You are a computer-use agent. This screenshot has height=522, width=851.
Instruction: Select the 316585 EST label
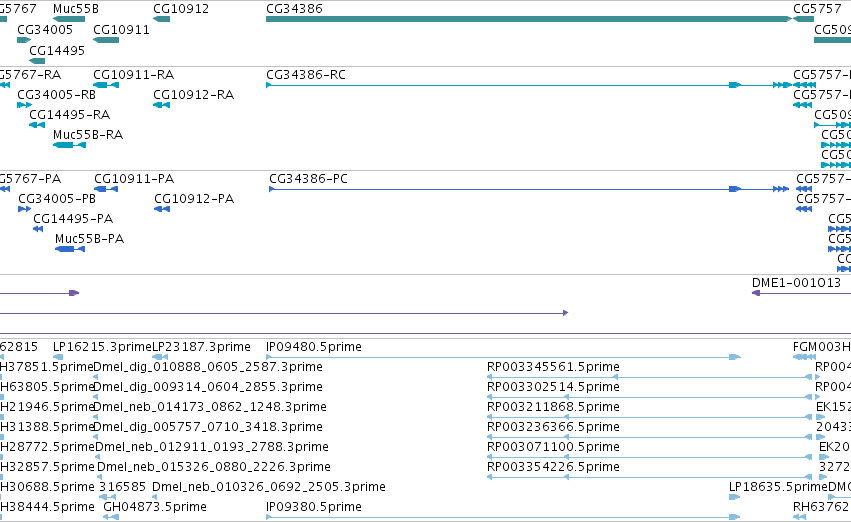122,487
